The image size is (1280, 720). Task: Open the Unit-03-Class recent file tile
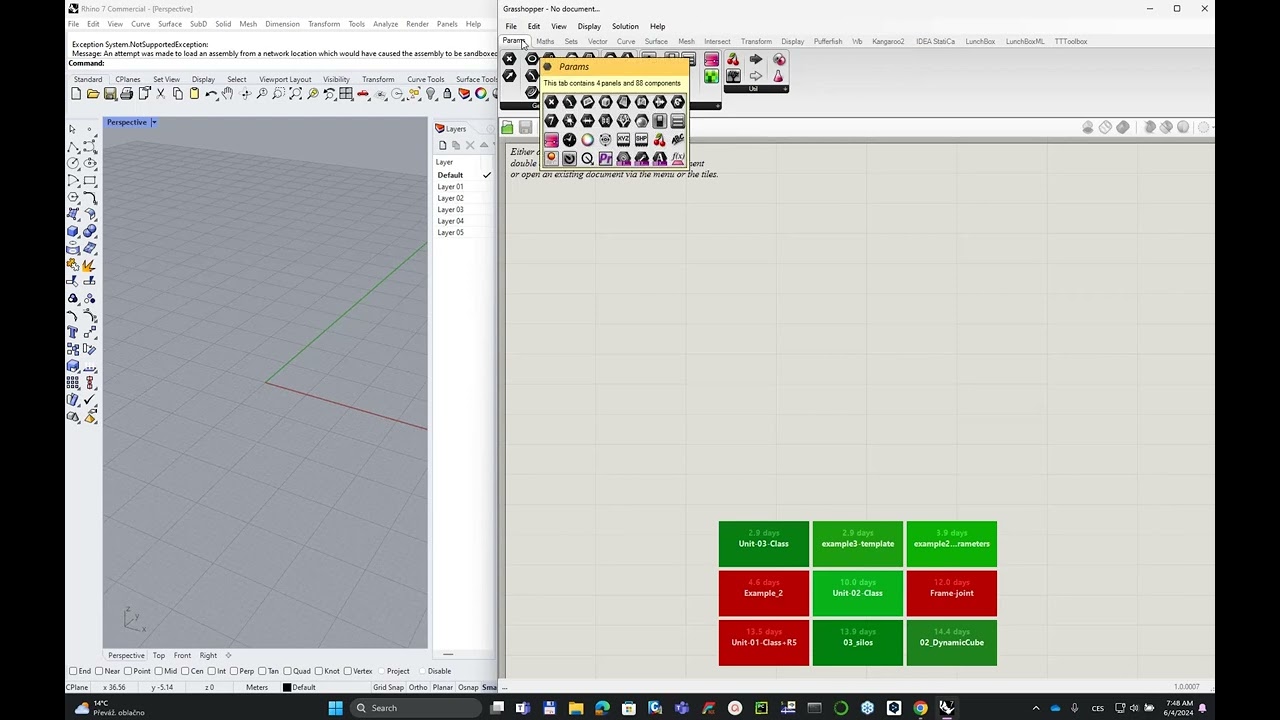pyautogui.click(x=764, y=544)
